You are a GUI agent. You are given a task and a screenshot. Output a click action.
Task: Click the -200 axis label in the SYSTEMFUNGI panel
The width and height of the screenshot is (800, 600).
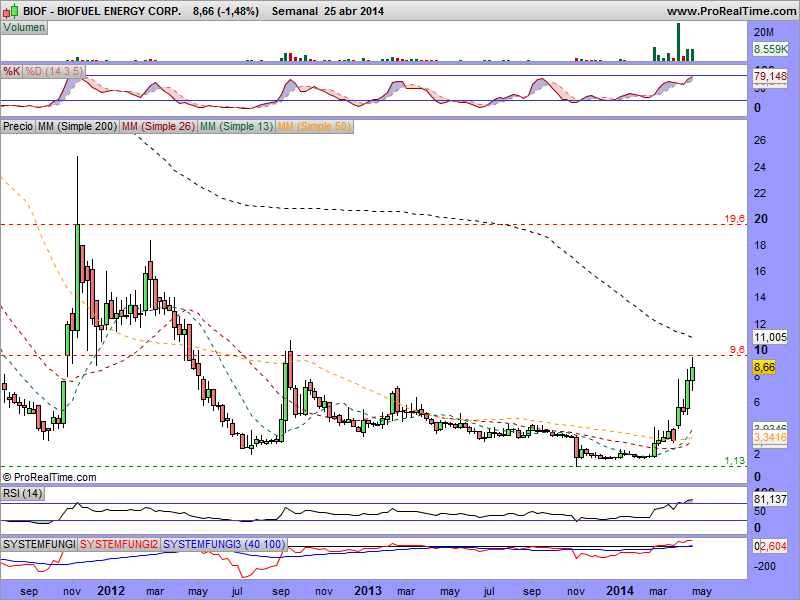coord(764,566)
